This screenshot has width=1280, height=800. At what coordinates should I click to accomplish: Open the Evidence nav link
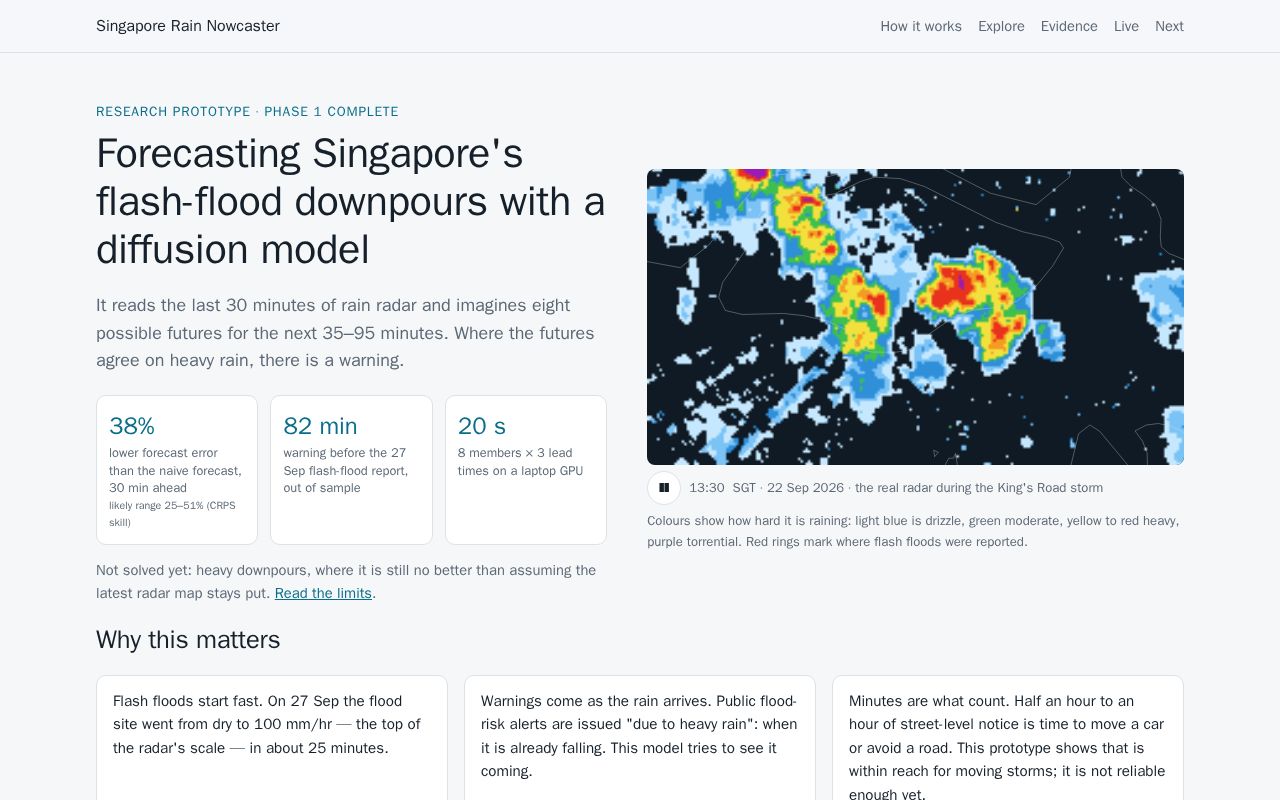tap(1069, 26)
